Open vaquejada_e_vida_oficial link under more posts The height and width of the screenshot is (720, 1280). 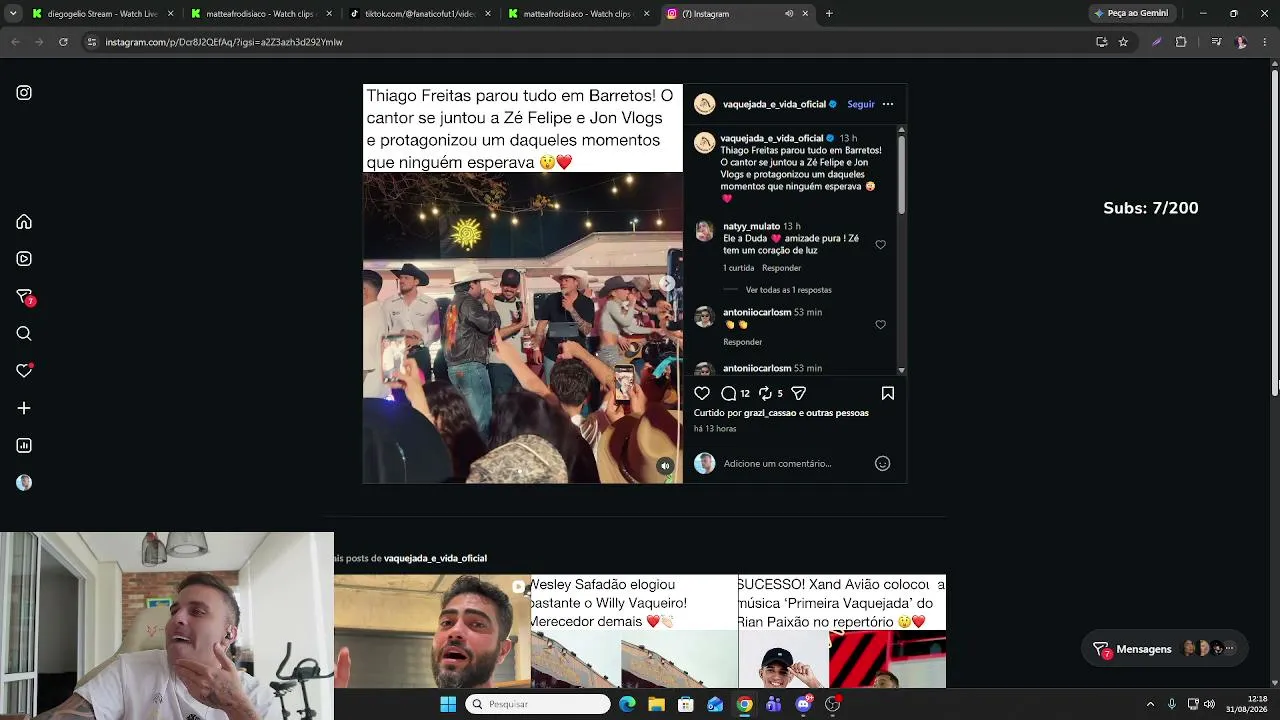point(435,558)
